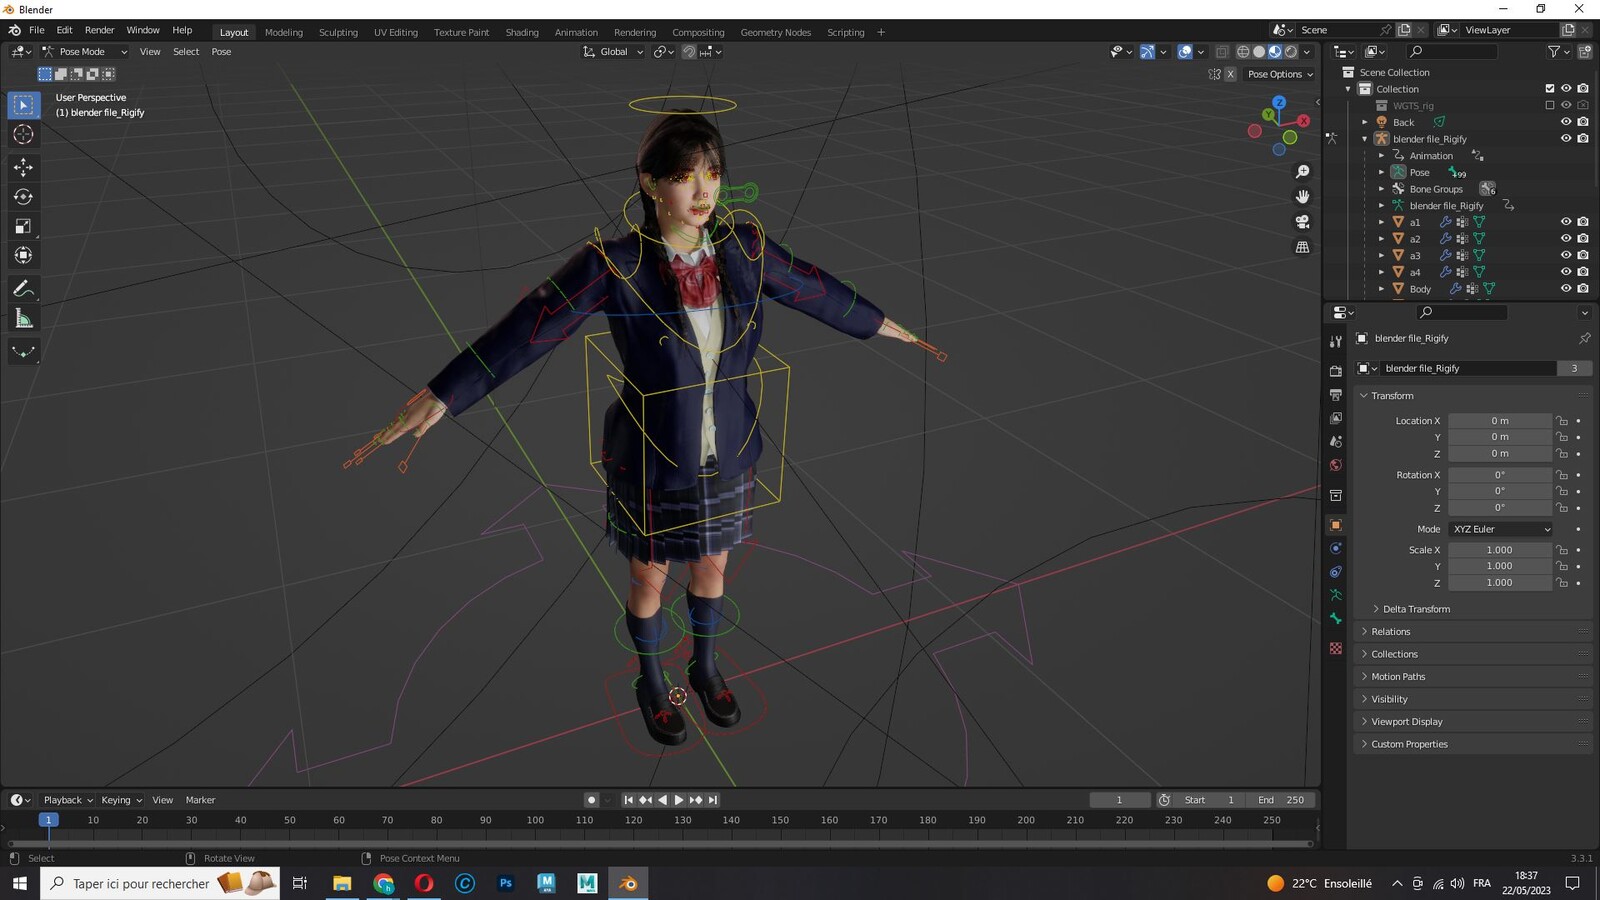This screenshot has width=1600, height=900.
Task: Switch to the Shading workspace tab
Action: [x=522, y=32]
